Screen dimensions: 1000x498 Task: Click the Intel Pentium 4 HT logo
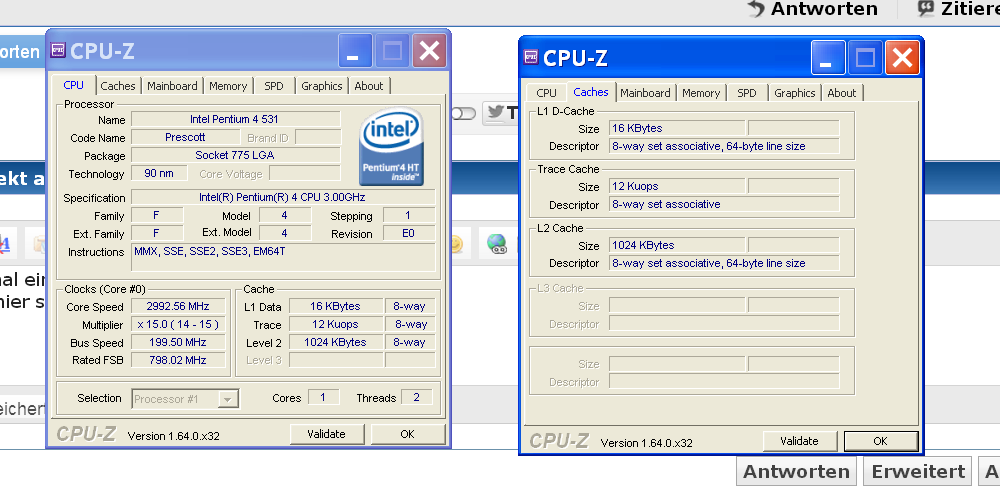coord(393,146)
